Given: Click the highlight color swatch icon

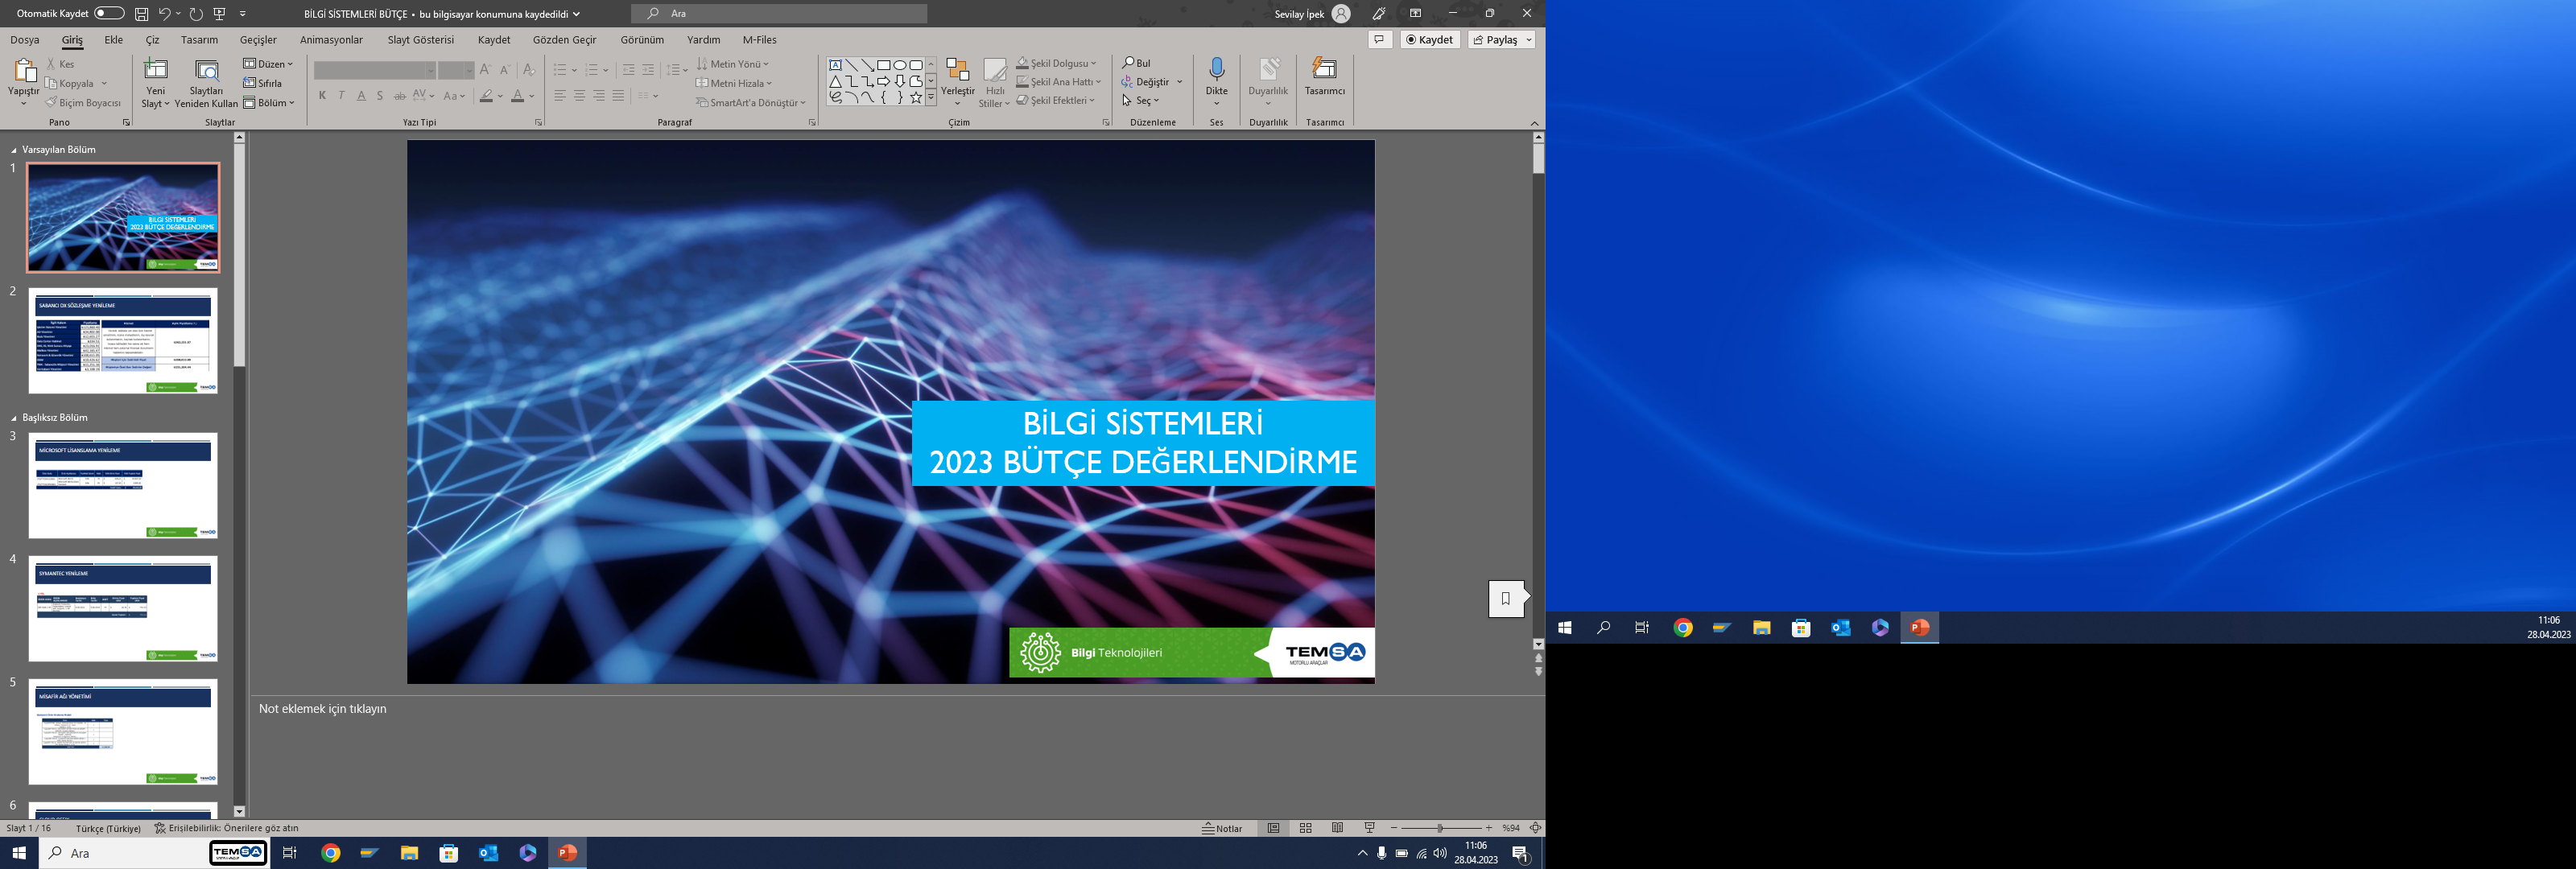Looking at the screenshot, I should tap(486, 96).
